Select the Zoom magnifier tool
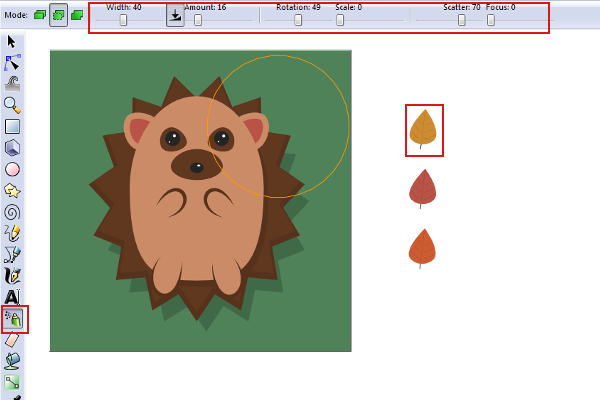 (13, 105)
